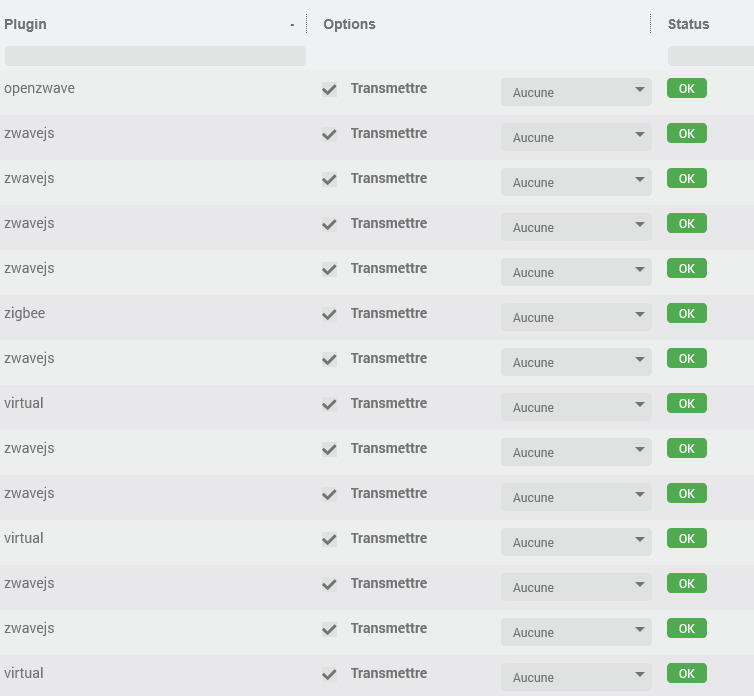Viewport: 754px width, 696px height.
Task: Toggle Transmettre checkbox in zigbee row
Action: pos(329,314)
